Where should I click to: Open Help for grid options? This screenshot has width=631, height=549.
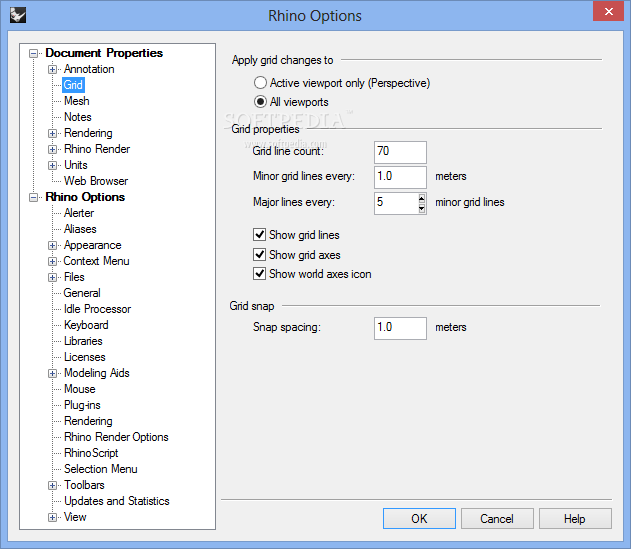[x=574, y=519]
